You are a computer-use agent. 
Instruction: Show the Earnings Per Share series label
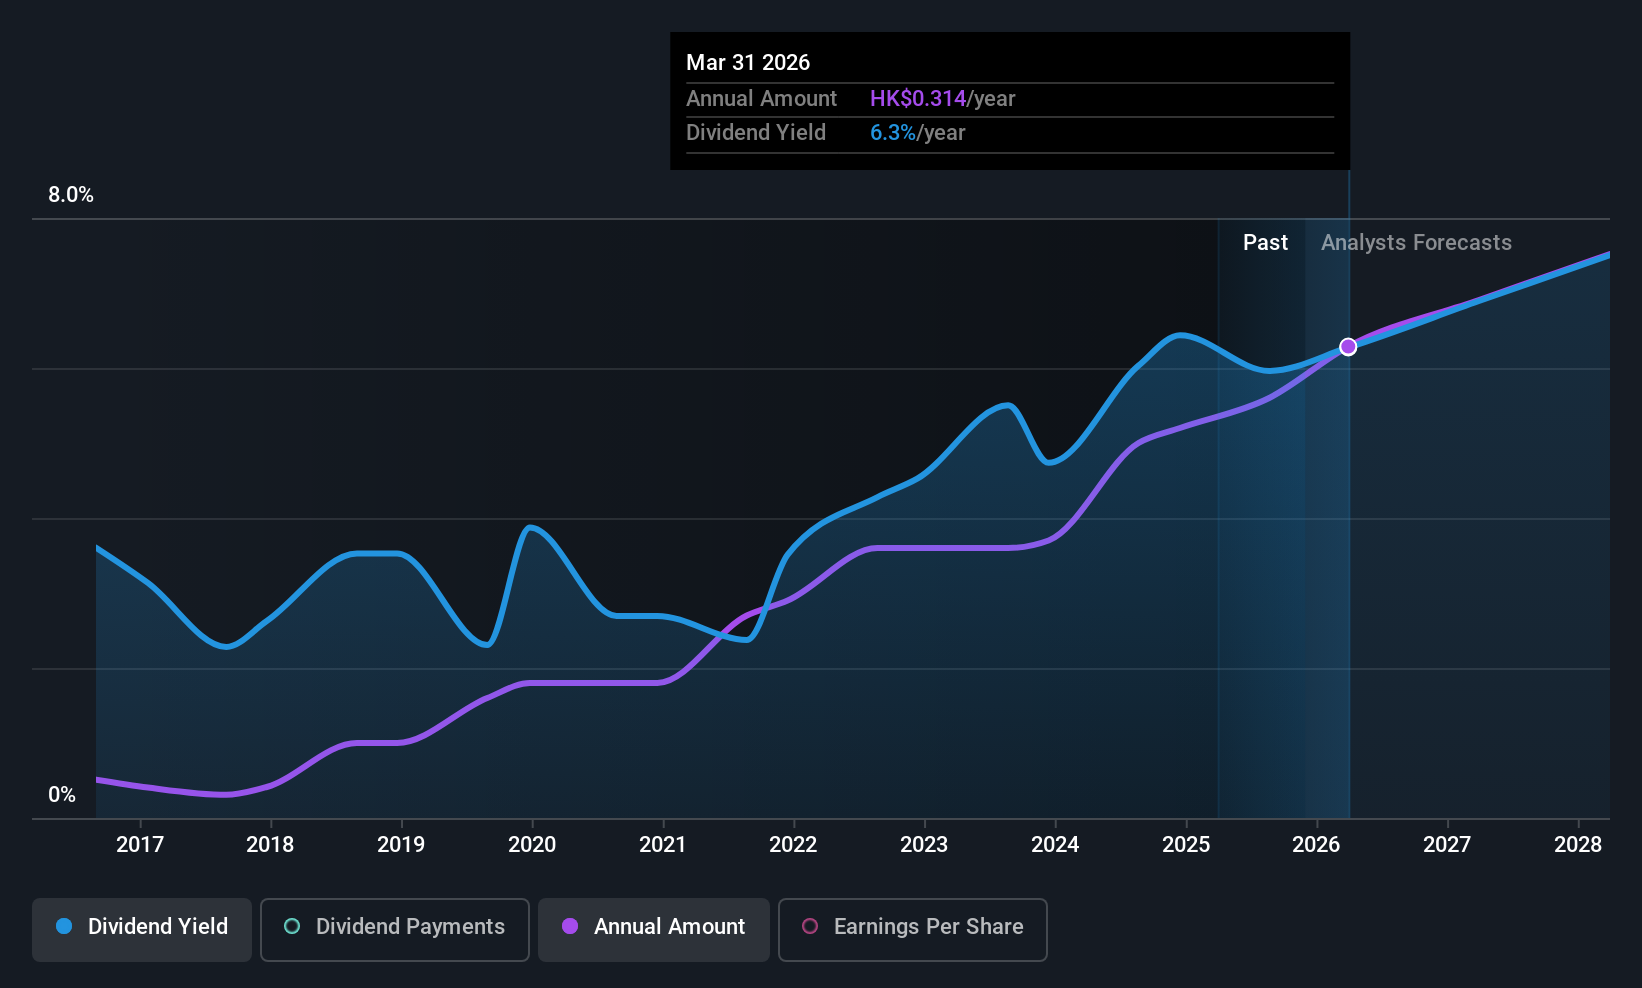(928, 926)
